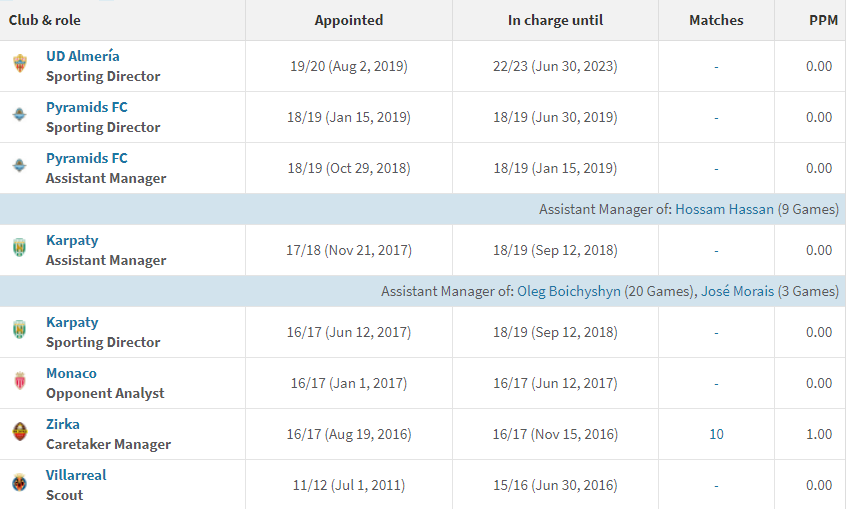Click the PPM column header
846x509 pixels.
pyautogui.click(x=823, y=20)
